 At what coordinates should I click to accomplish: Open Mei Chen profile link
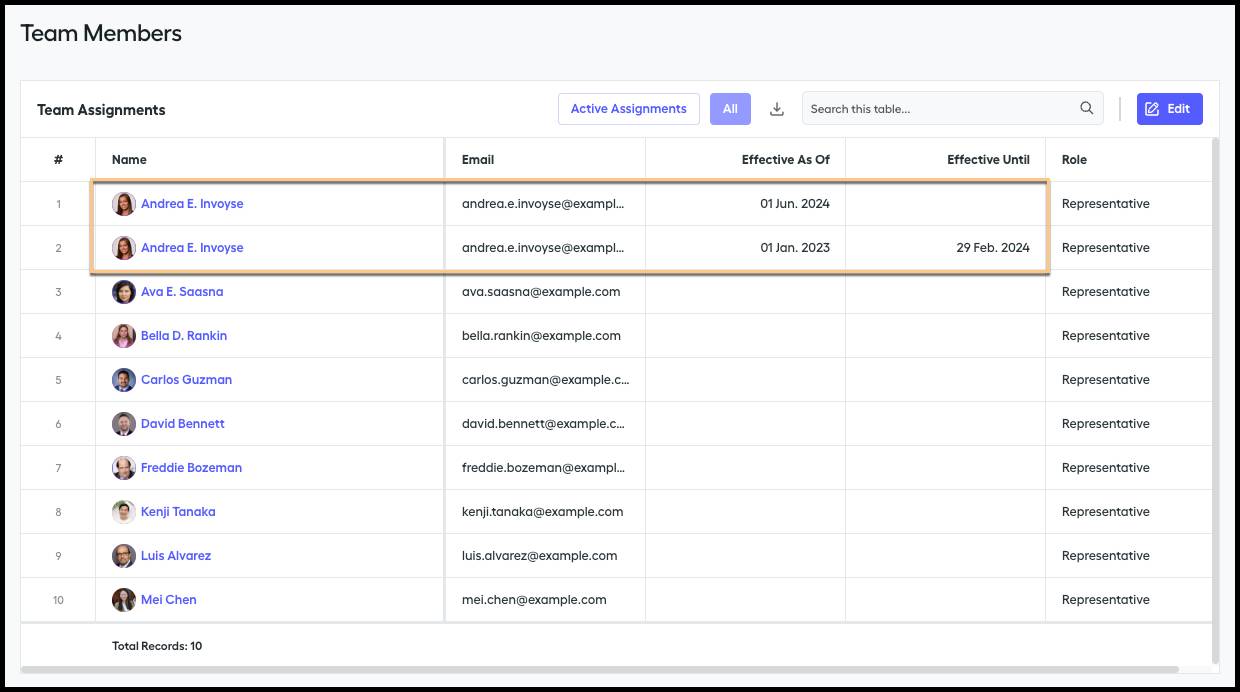click(169, 600)
